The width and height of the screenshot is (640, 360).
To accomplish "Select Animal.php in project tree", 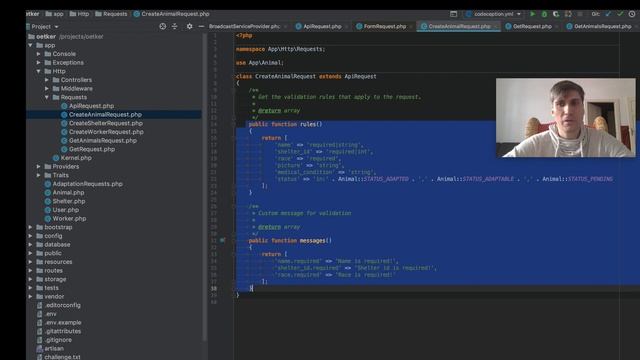I will pos(68,193).
